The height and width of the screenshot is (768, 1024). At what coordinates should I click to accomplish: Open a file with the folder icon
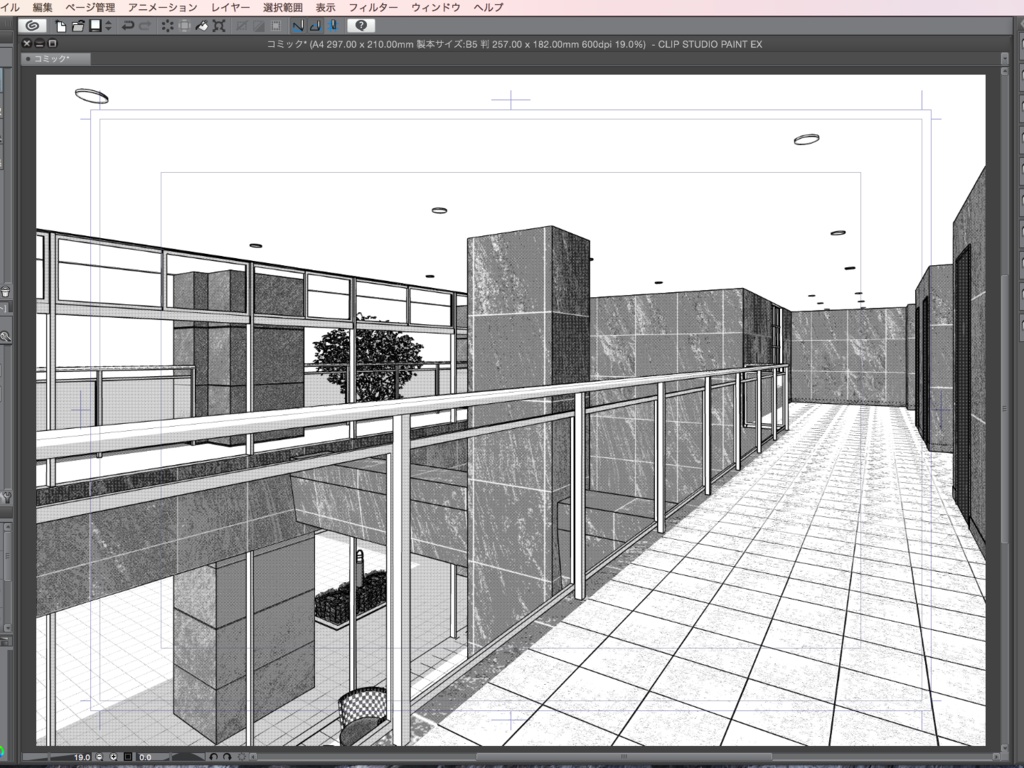point(76,26)
